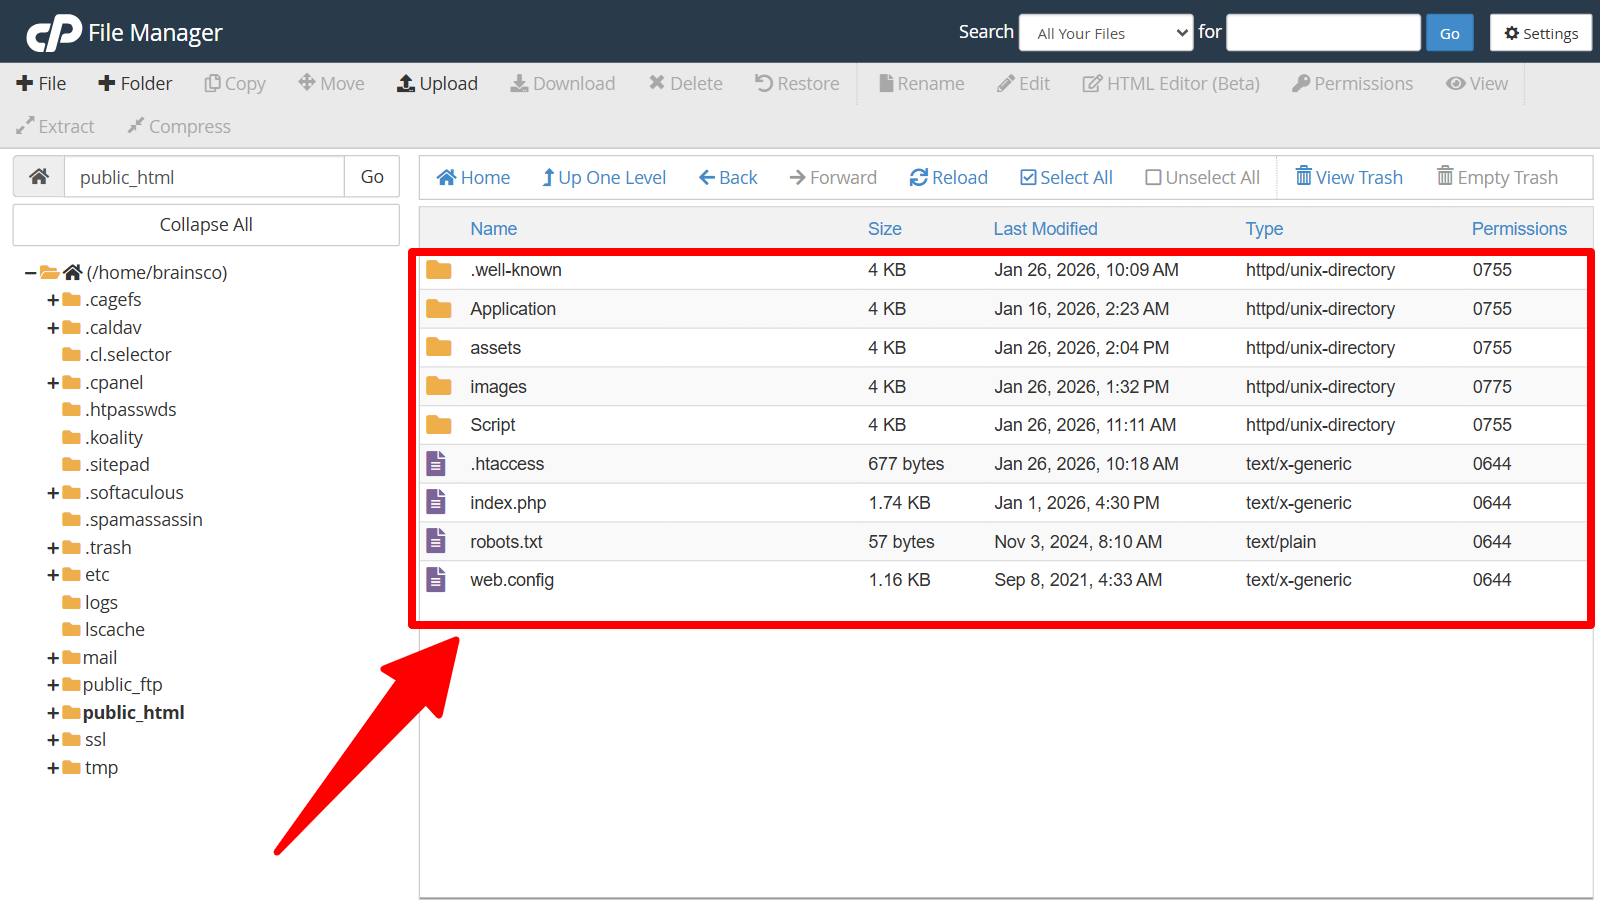
Task: Expand the .cagefs tree folder
Action: point(53,300)
